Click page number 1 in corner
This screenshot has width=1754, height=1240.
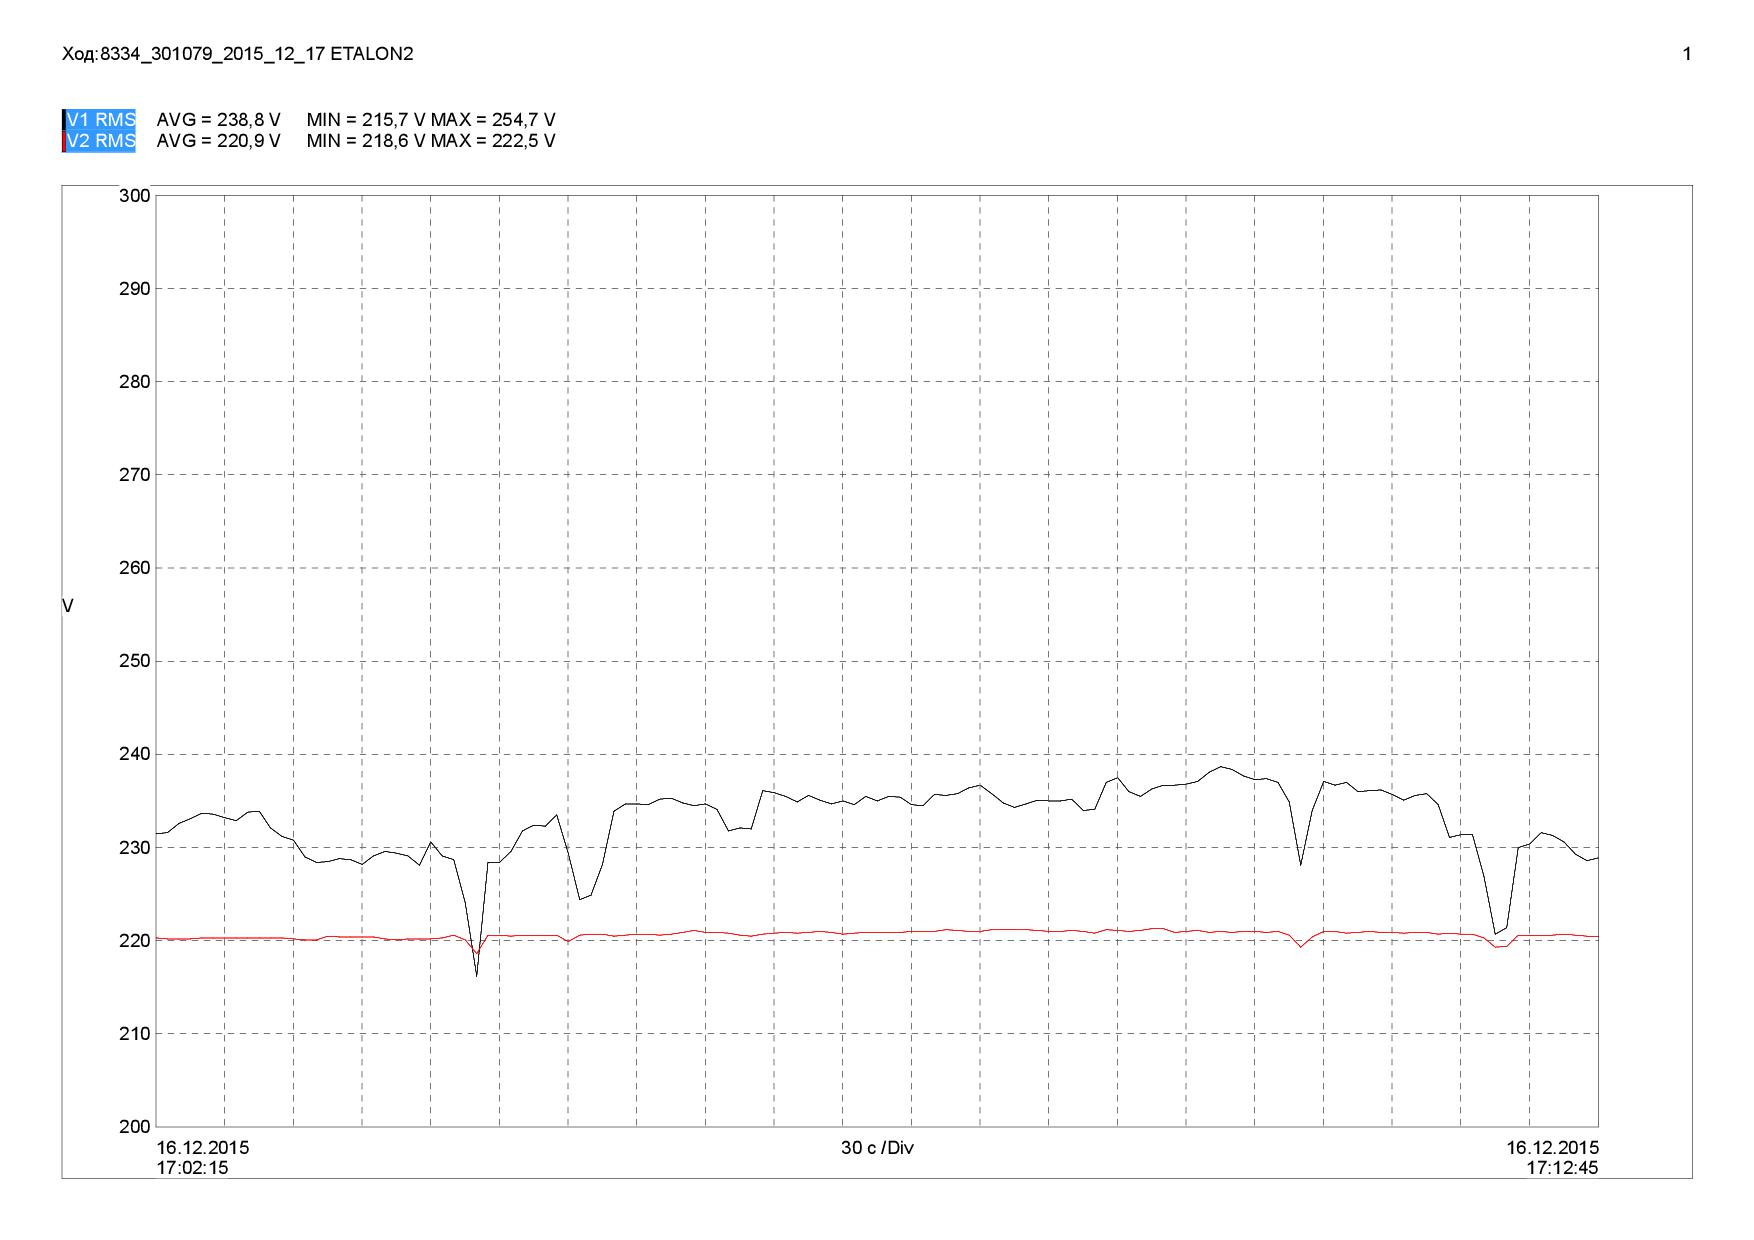click(1687, 54)
